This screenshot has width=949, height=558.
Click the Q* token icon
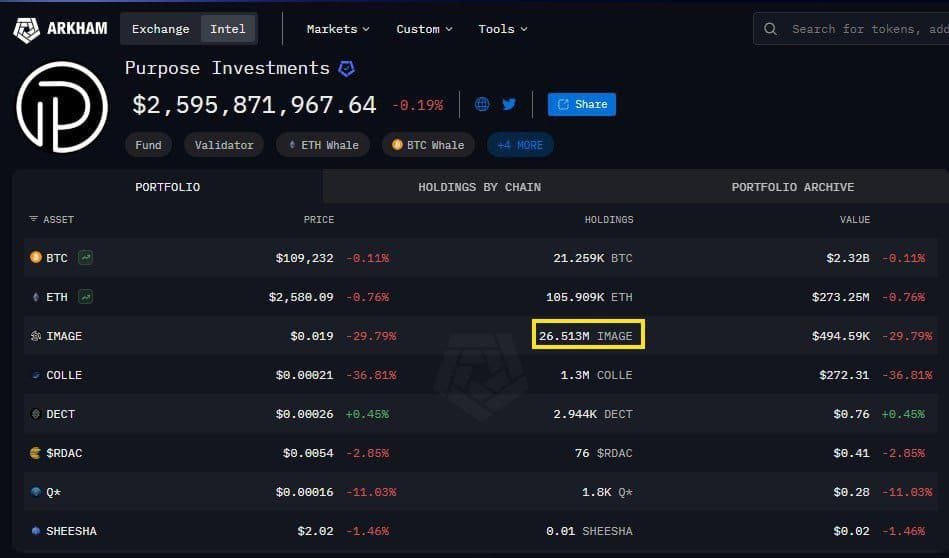[x=36, y=491]
